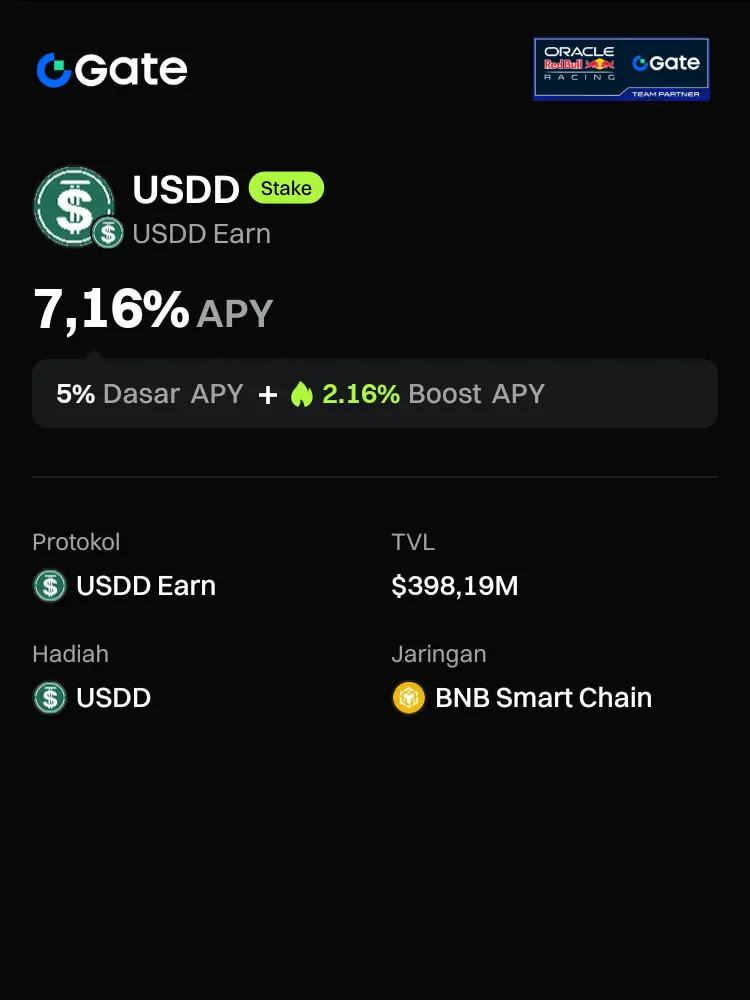
Task: Click the USDD Earn protocol icon
Action: [x=49, y=586]
